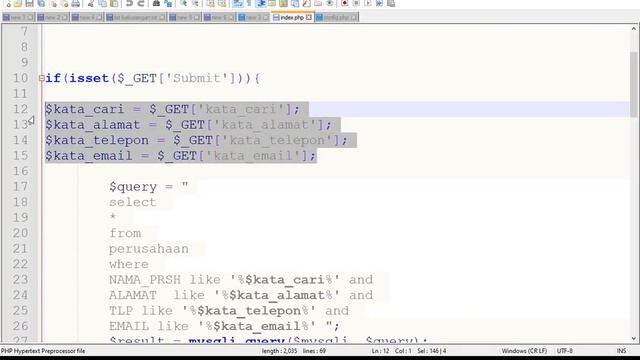Screen dimensions: 640x360
Task: Click the '$kata_alamat' variable on line 13
Action: (x=93, y=125)
